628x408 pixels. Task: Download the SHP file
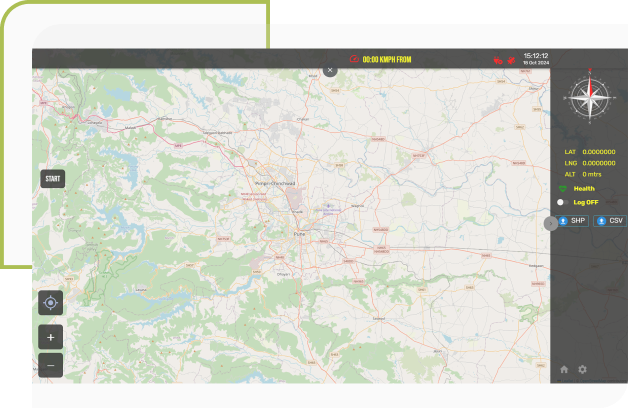[573, 220]
